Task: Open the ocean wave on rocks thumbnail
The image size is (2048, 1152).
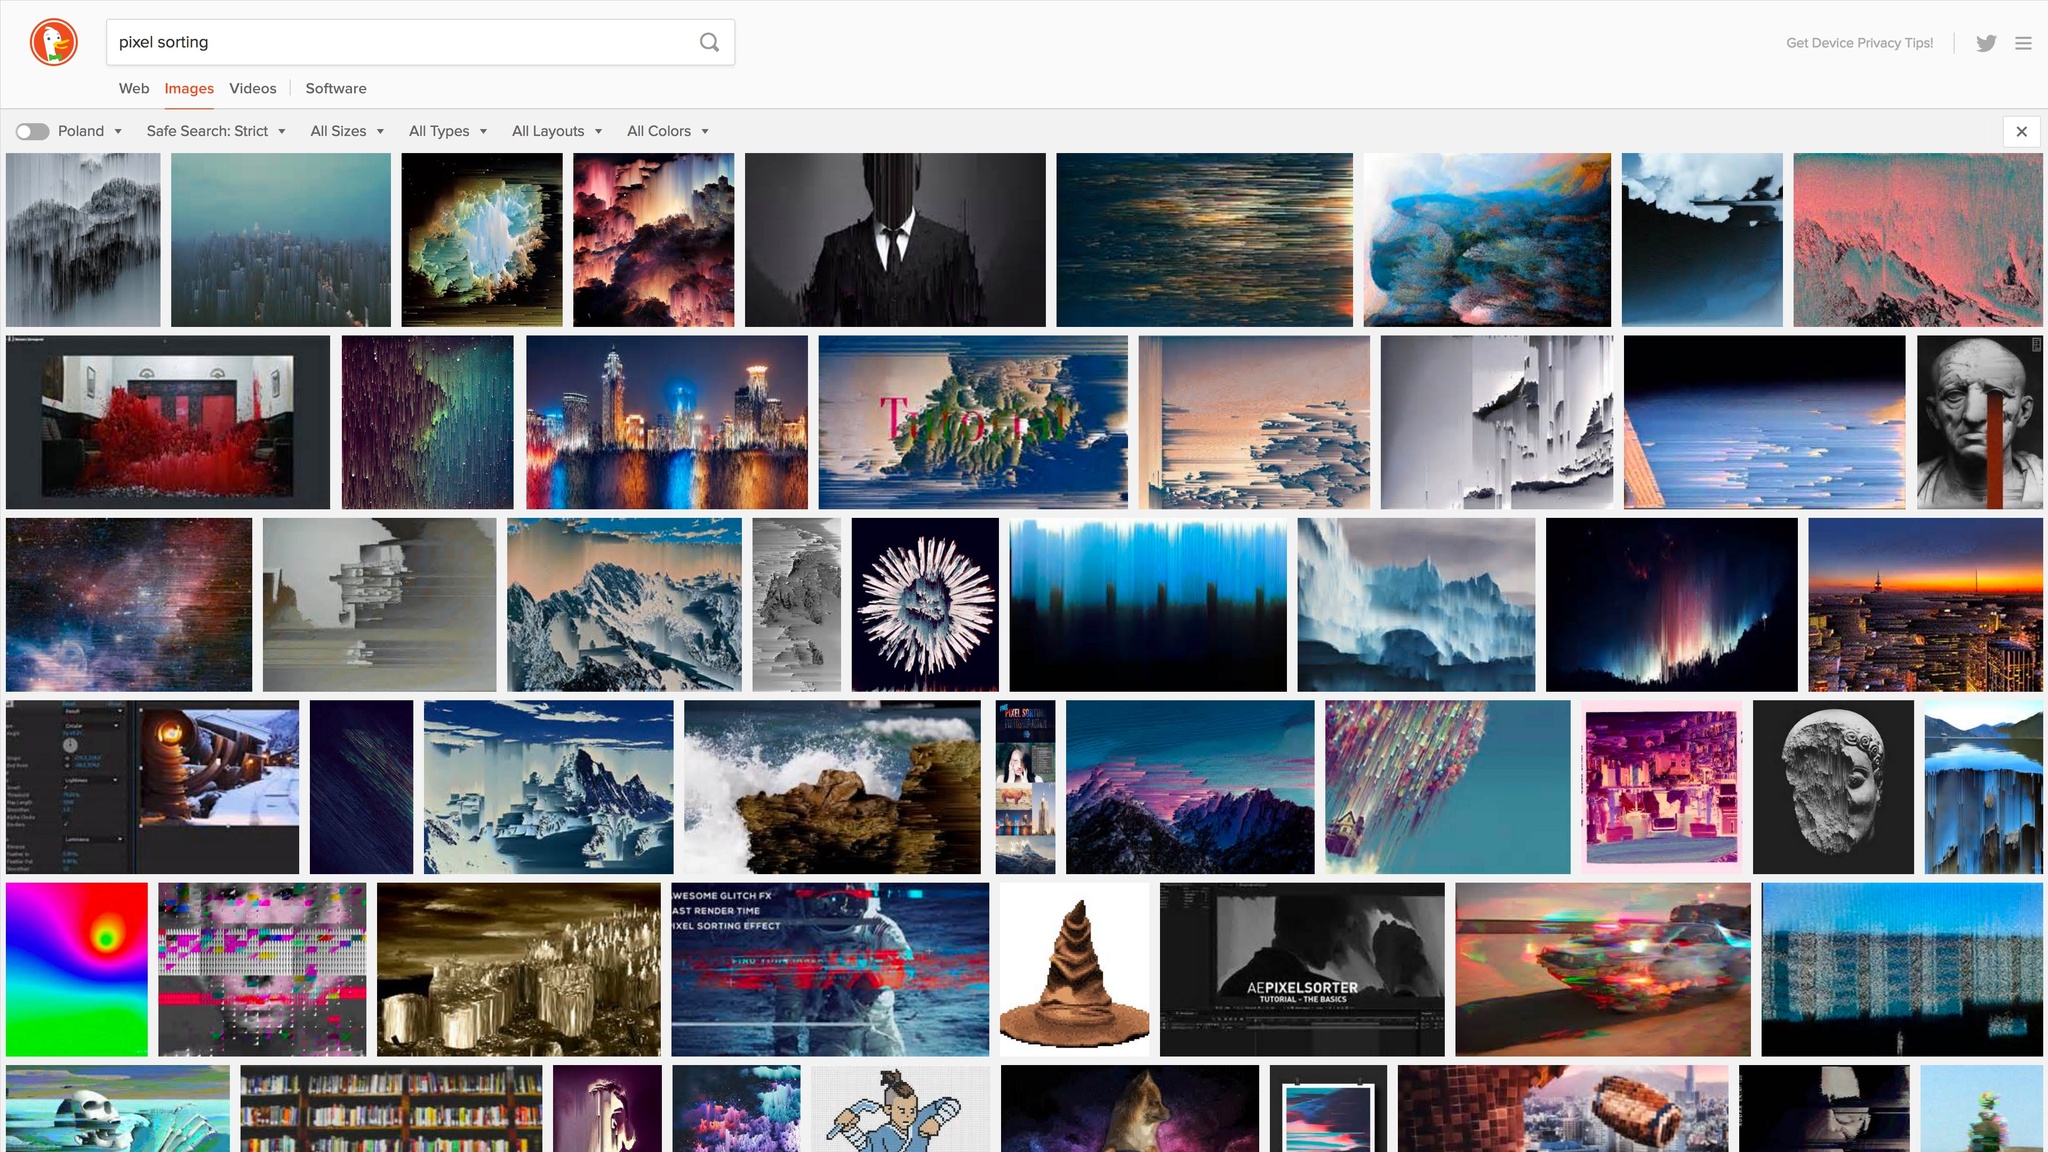Action: [x=832, y=787]
